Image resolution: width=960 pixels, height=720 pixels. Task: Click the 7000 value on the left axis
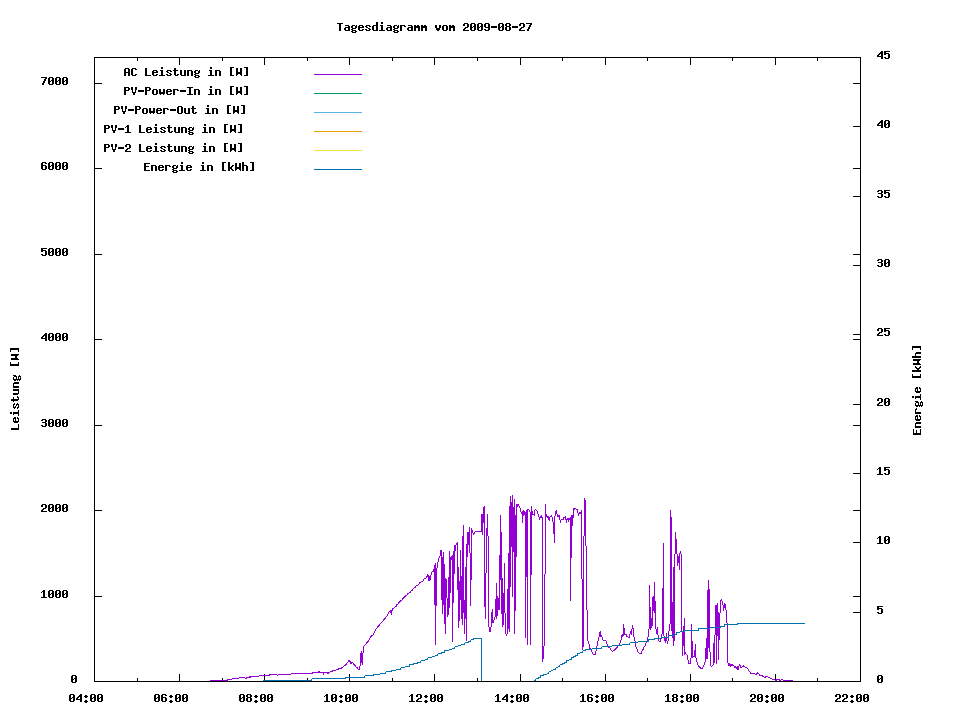pyautogui.click(x=53, y=81)
